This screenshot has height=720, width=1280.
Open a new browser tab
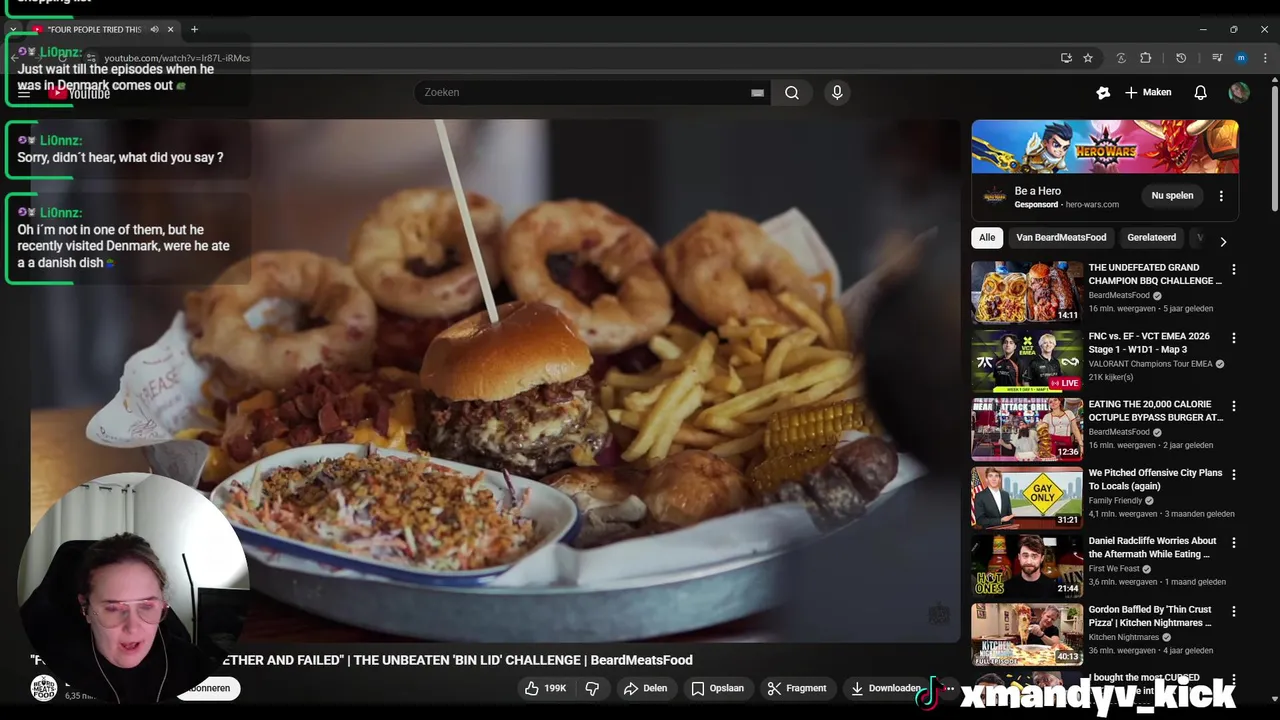pos(194,29)
